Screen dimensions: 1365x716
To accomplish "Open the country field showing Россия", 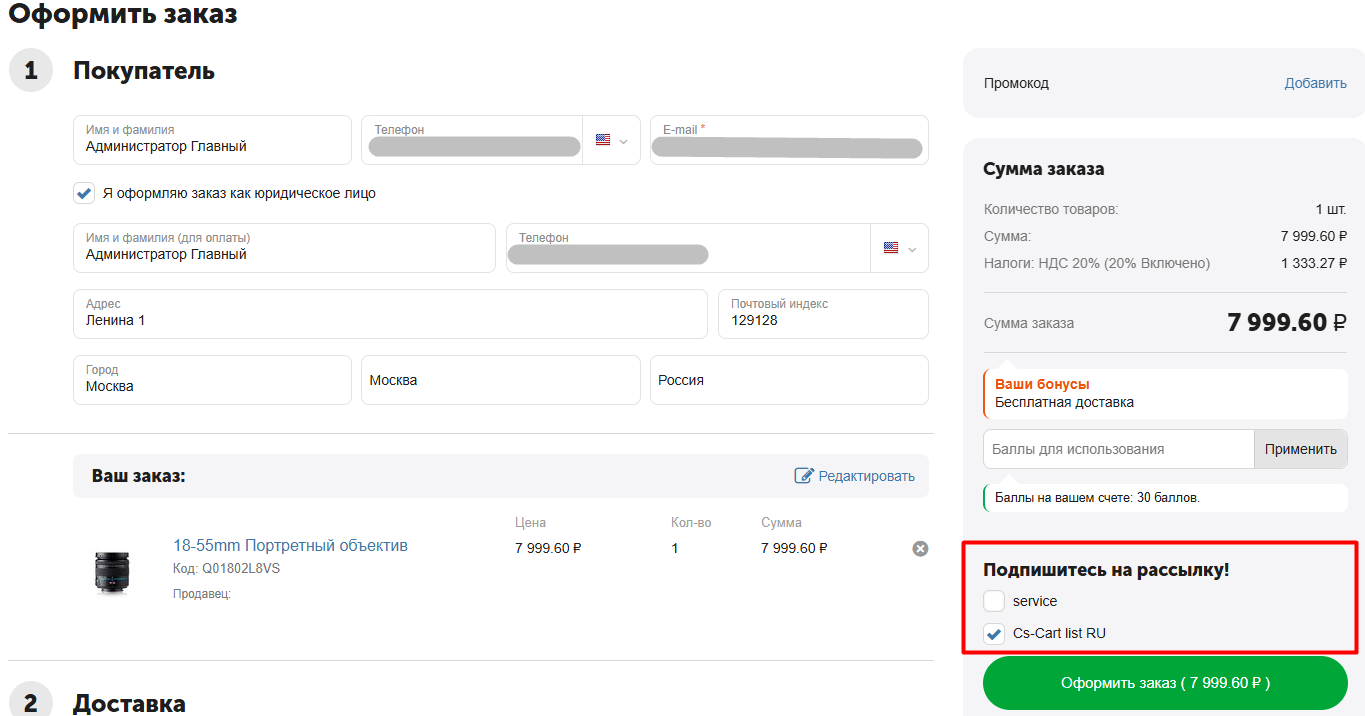I will coord(789,380).
